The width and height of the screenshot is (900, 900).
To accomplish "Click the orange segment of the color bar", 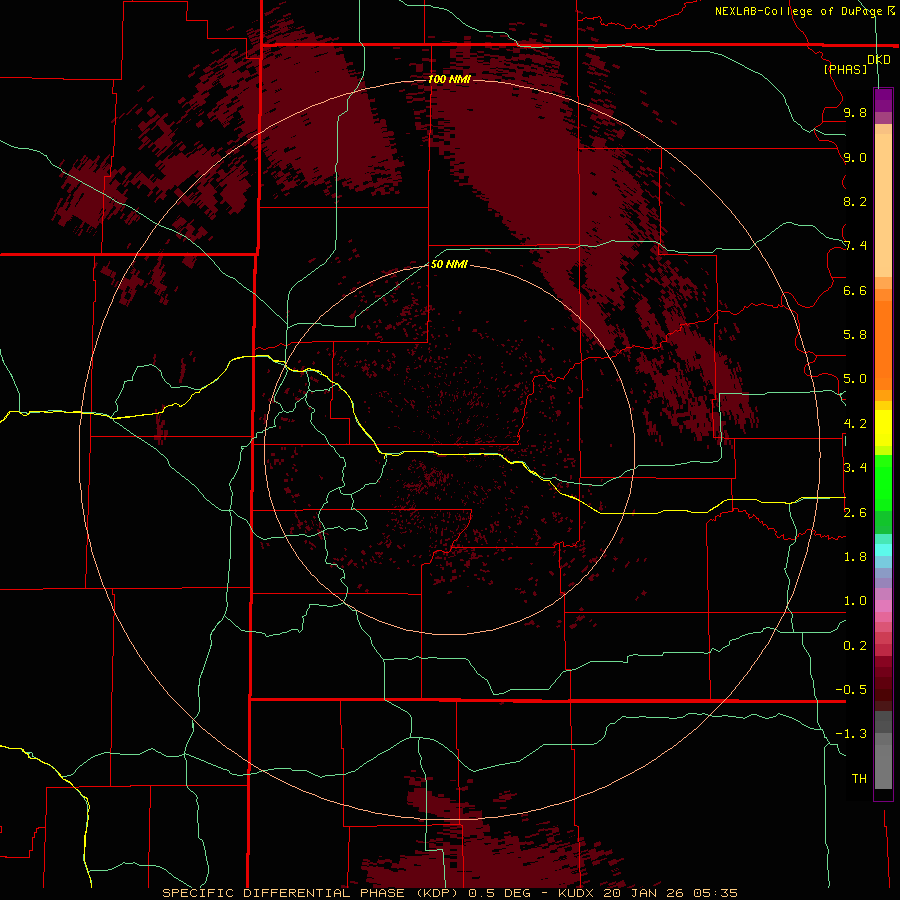I will pos(883,344).
